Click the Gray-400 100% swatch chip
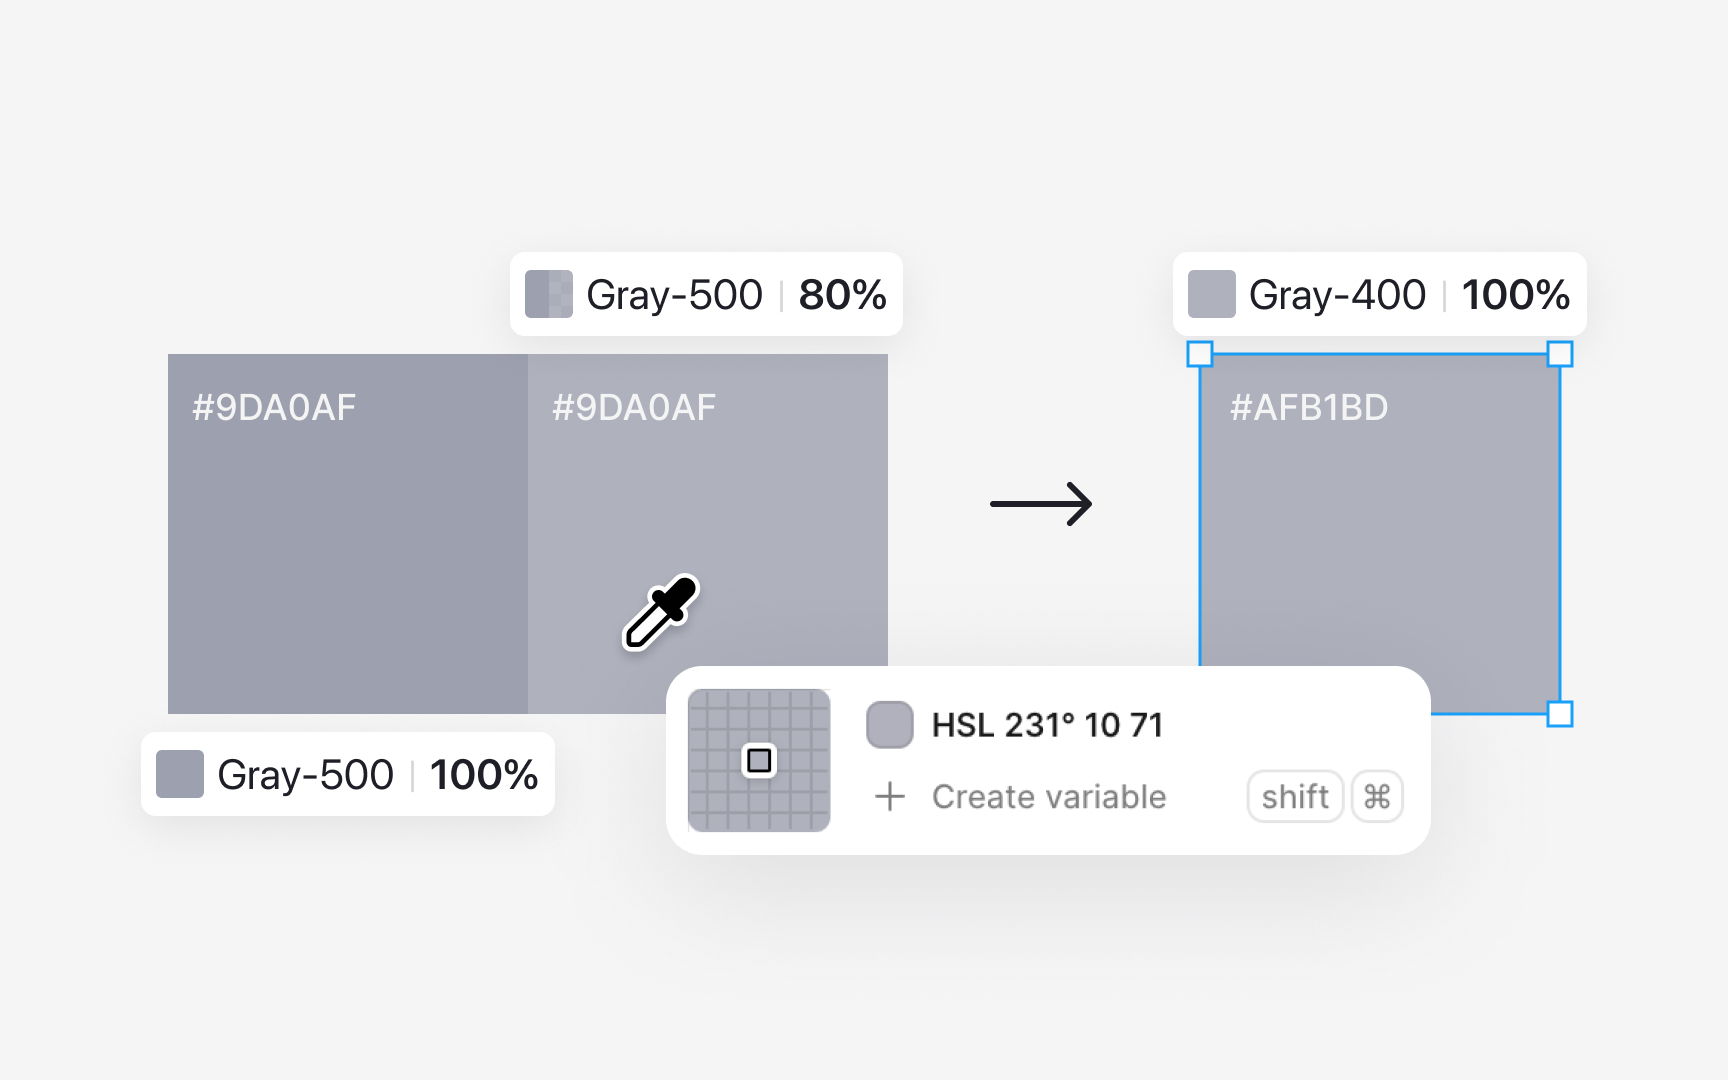 (x=1211, y=294)
